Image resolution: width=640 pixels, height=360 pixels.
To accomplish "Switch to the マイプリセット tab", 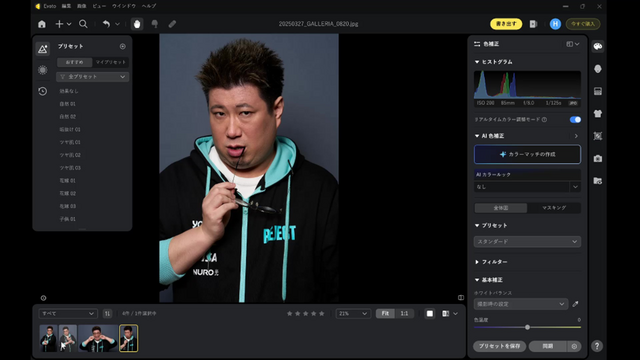I will click(x=111, y=62).
